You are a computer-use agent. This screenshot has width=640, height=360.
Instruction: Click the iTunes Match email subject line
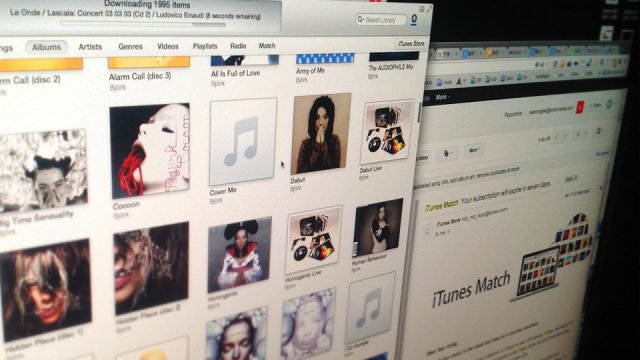[x=488, y=196]
